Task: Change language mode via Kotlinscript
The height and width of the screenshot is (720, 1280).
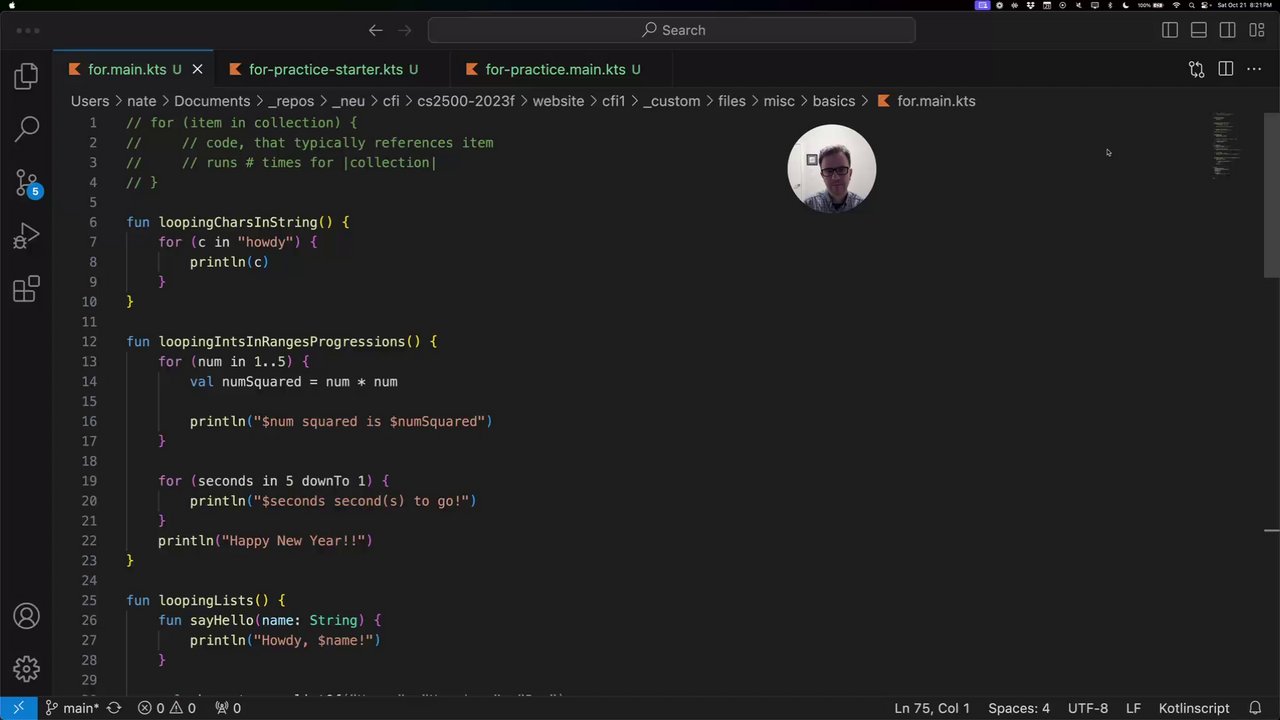Action: [1194, 708]
